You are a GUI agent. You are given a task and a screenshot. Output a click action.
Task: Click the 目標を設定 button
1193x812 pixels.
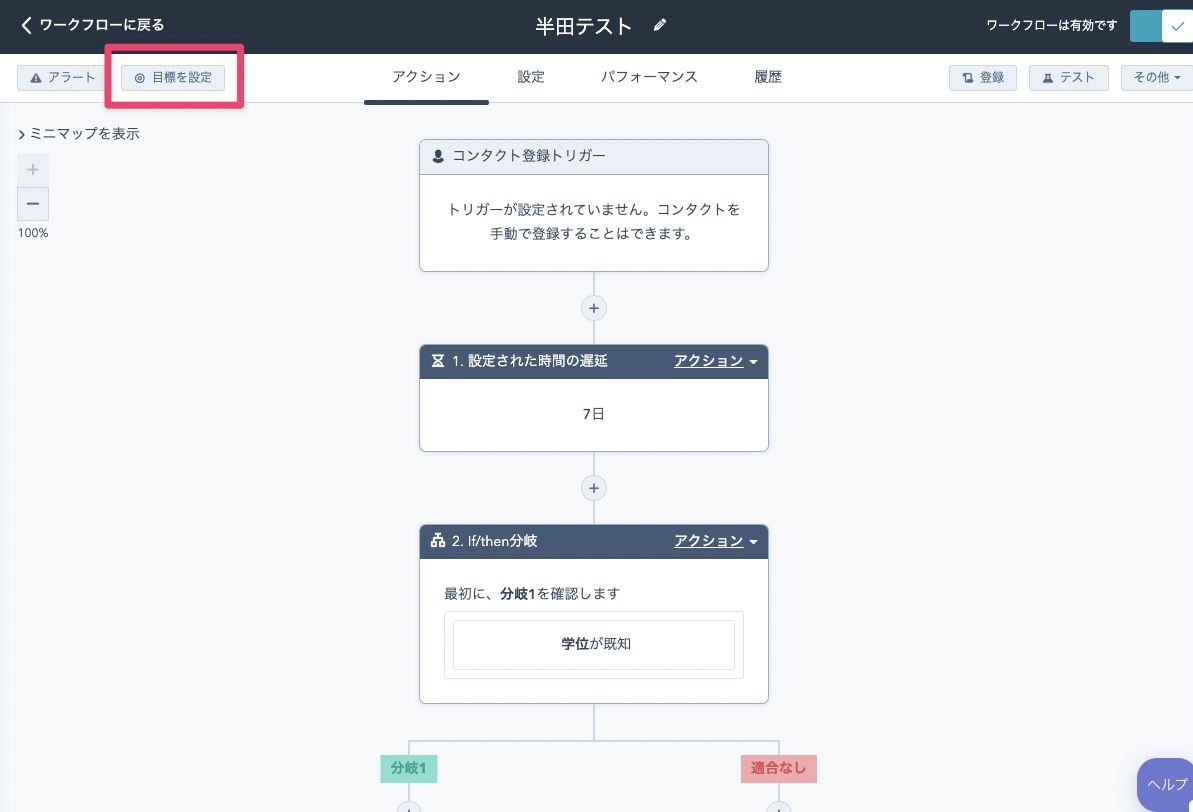[174, 77]
